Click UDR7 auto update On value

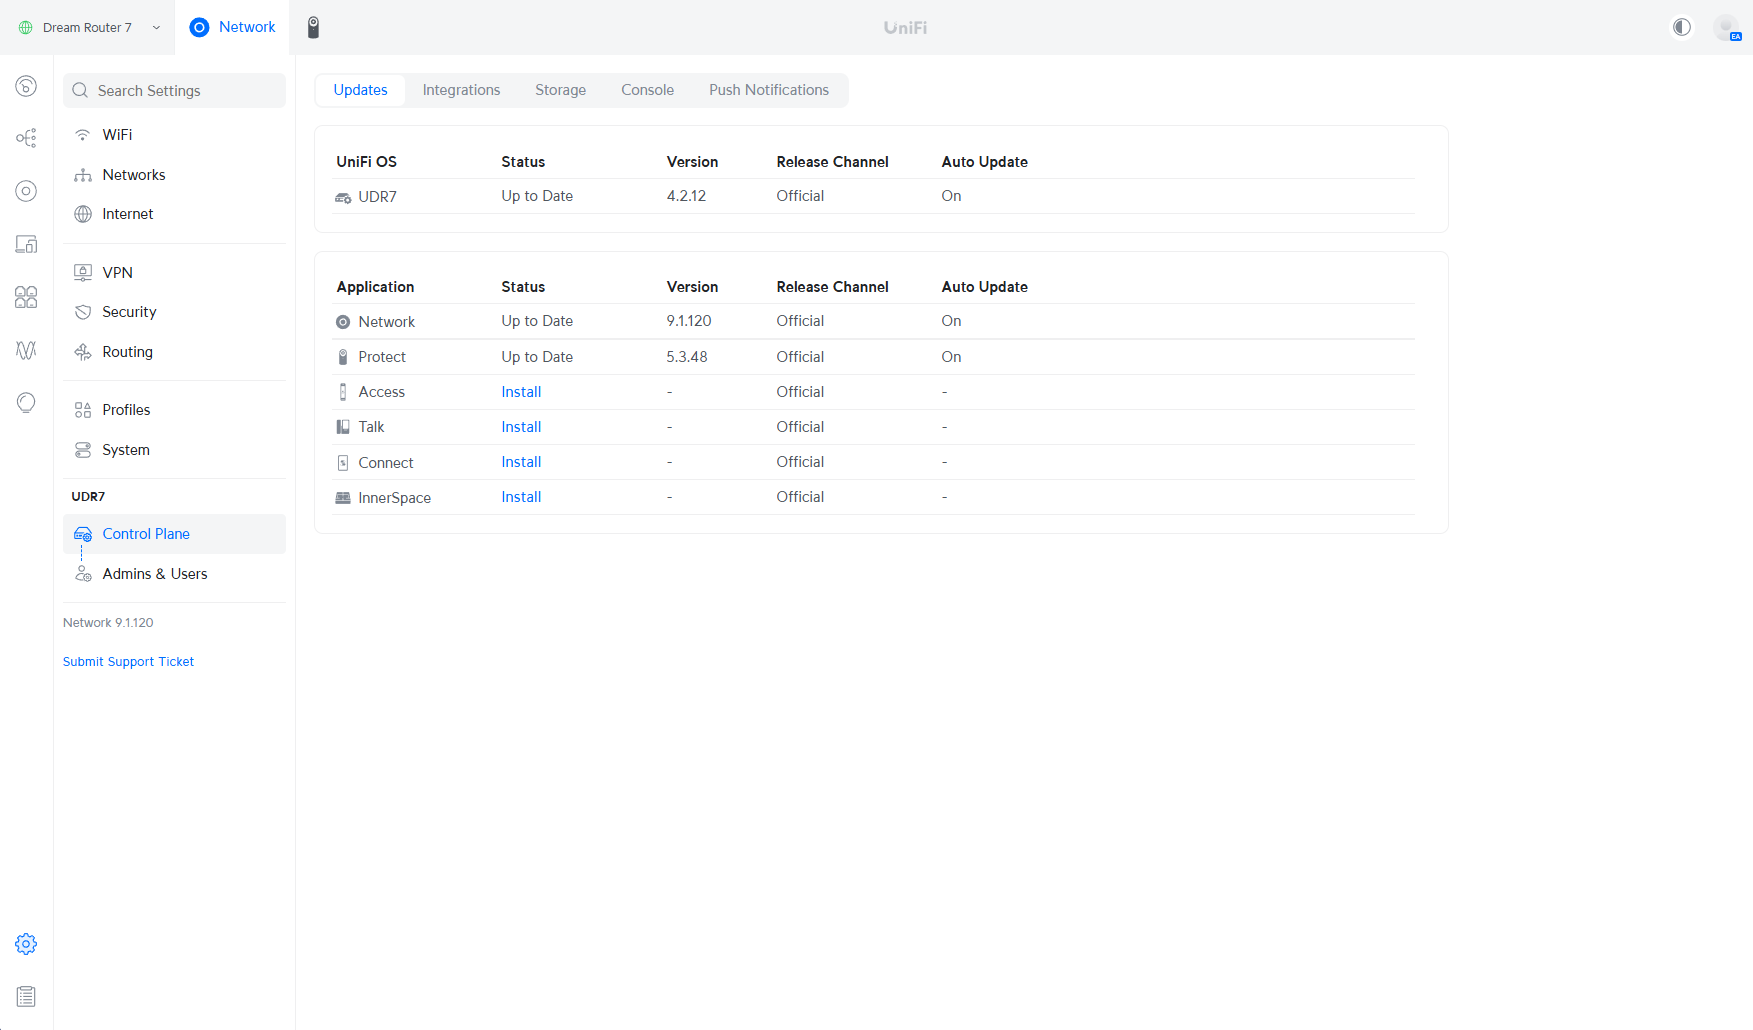(951, 196)
